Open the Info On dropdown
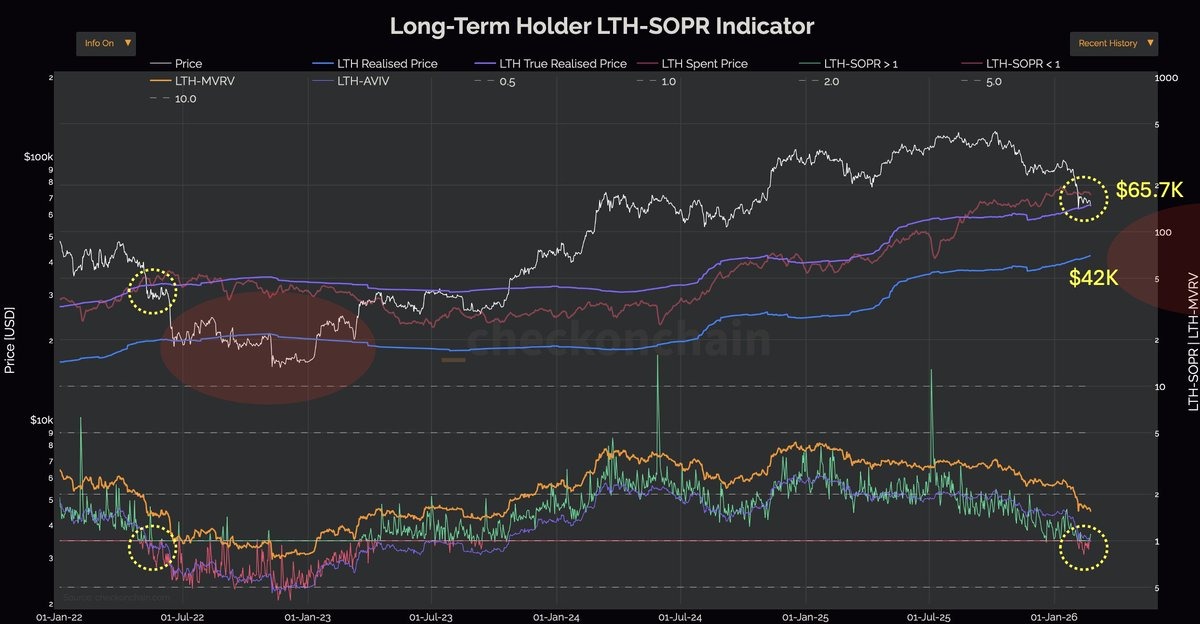 click(x=105, y=43)
